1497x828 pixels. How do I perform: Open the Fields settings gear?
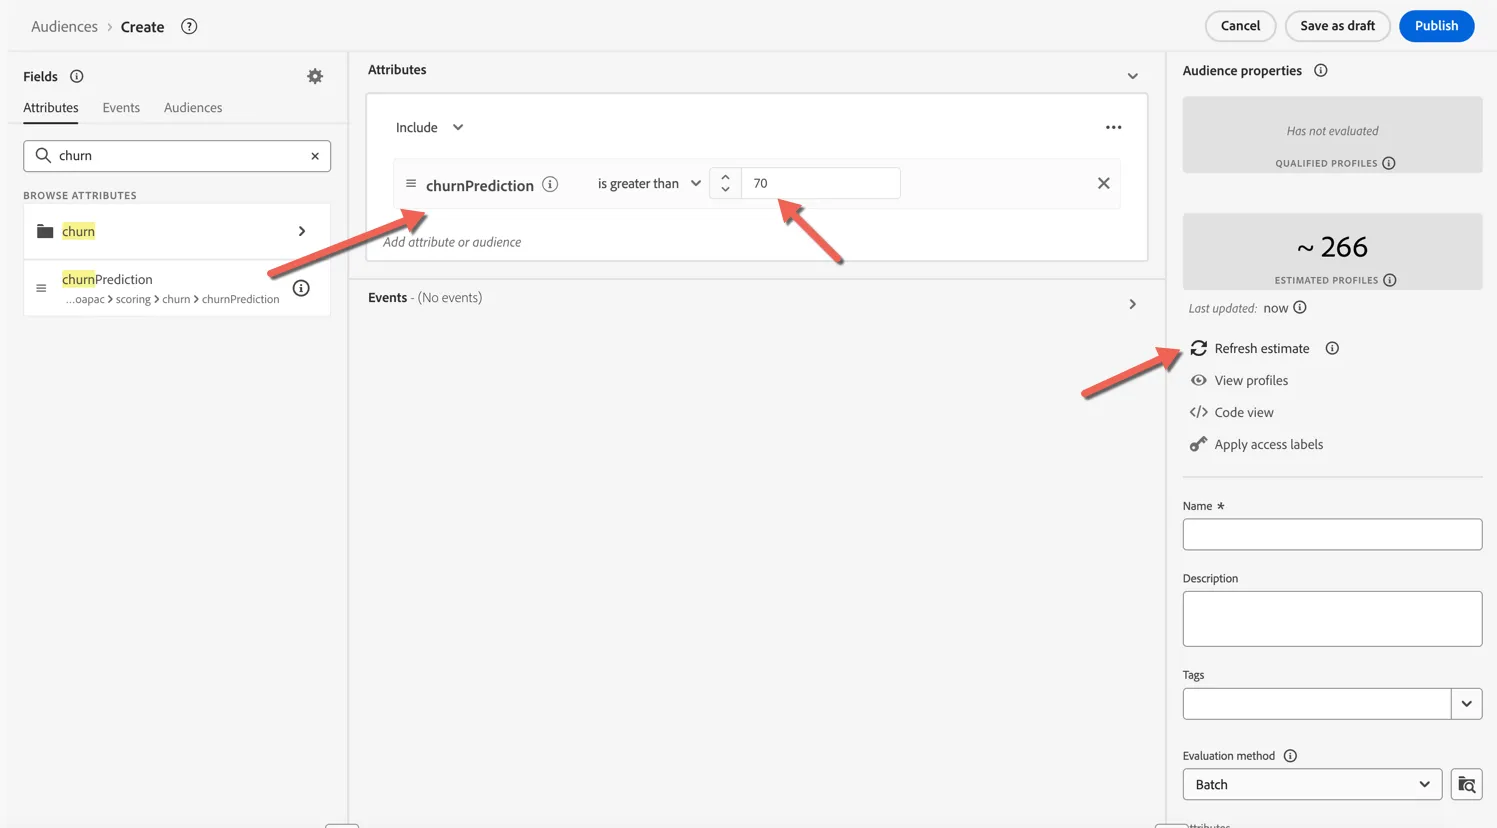[315, 76]
